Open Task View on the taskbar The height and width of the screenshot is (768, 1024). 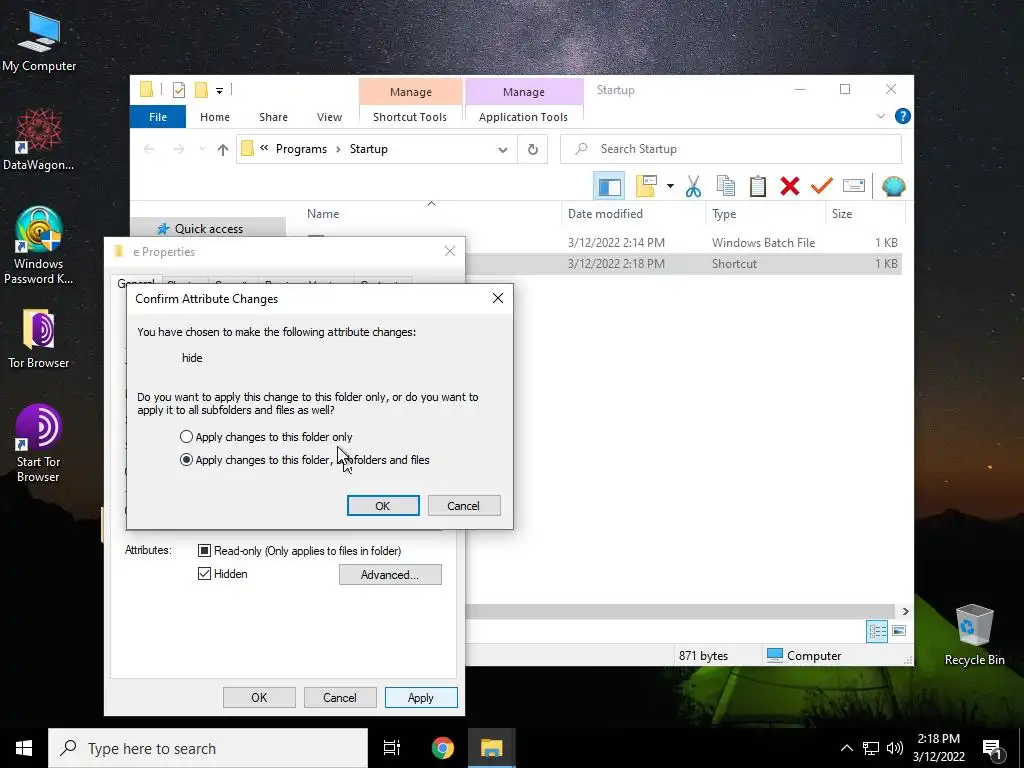click(392, 748)
